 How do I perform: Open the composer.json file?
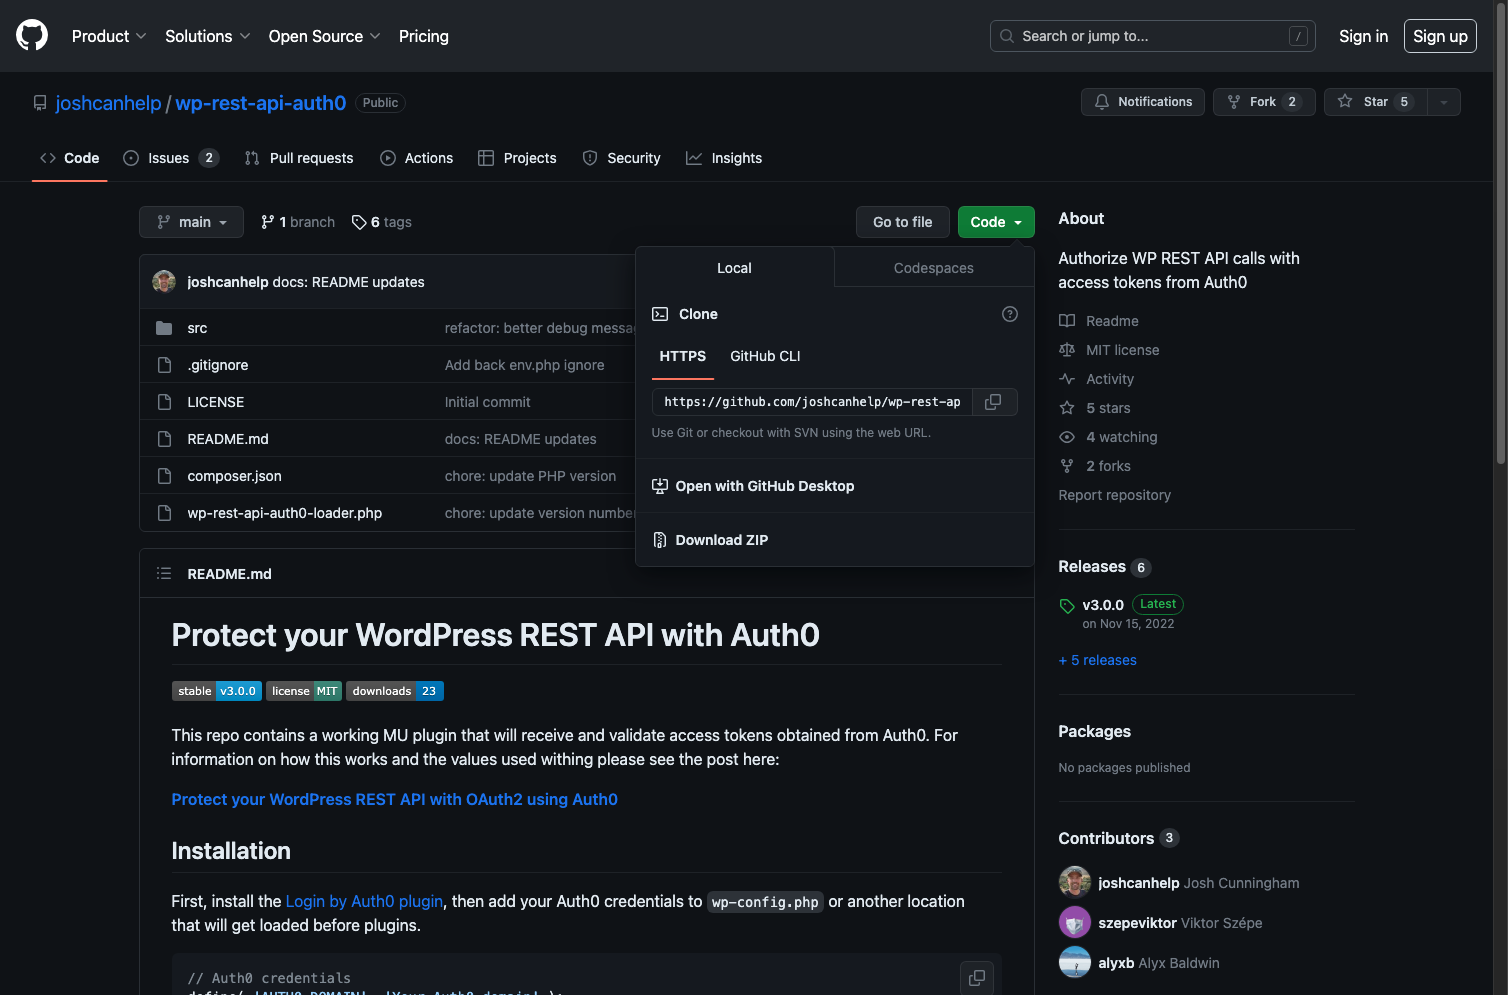tap(234, 476)
